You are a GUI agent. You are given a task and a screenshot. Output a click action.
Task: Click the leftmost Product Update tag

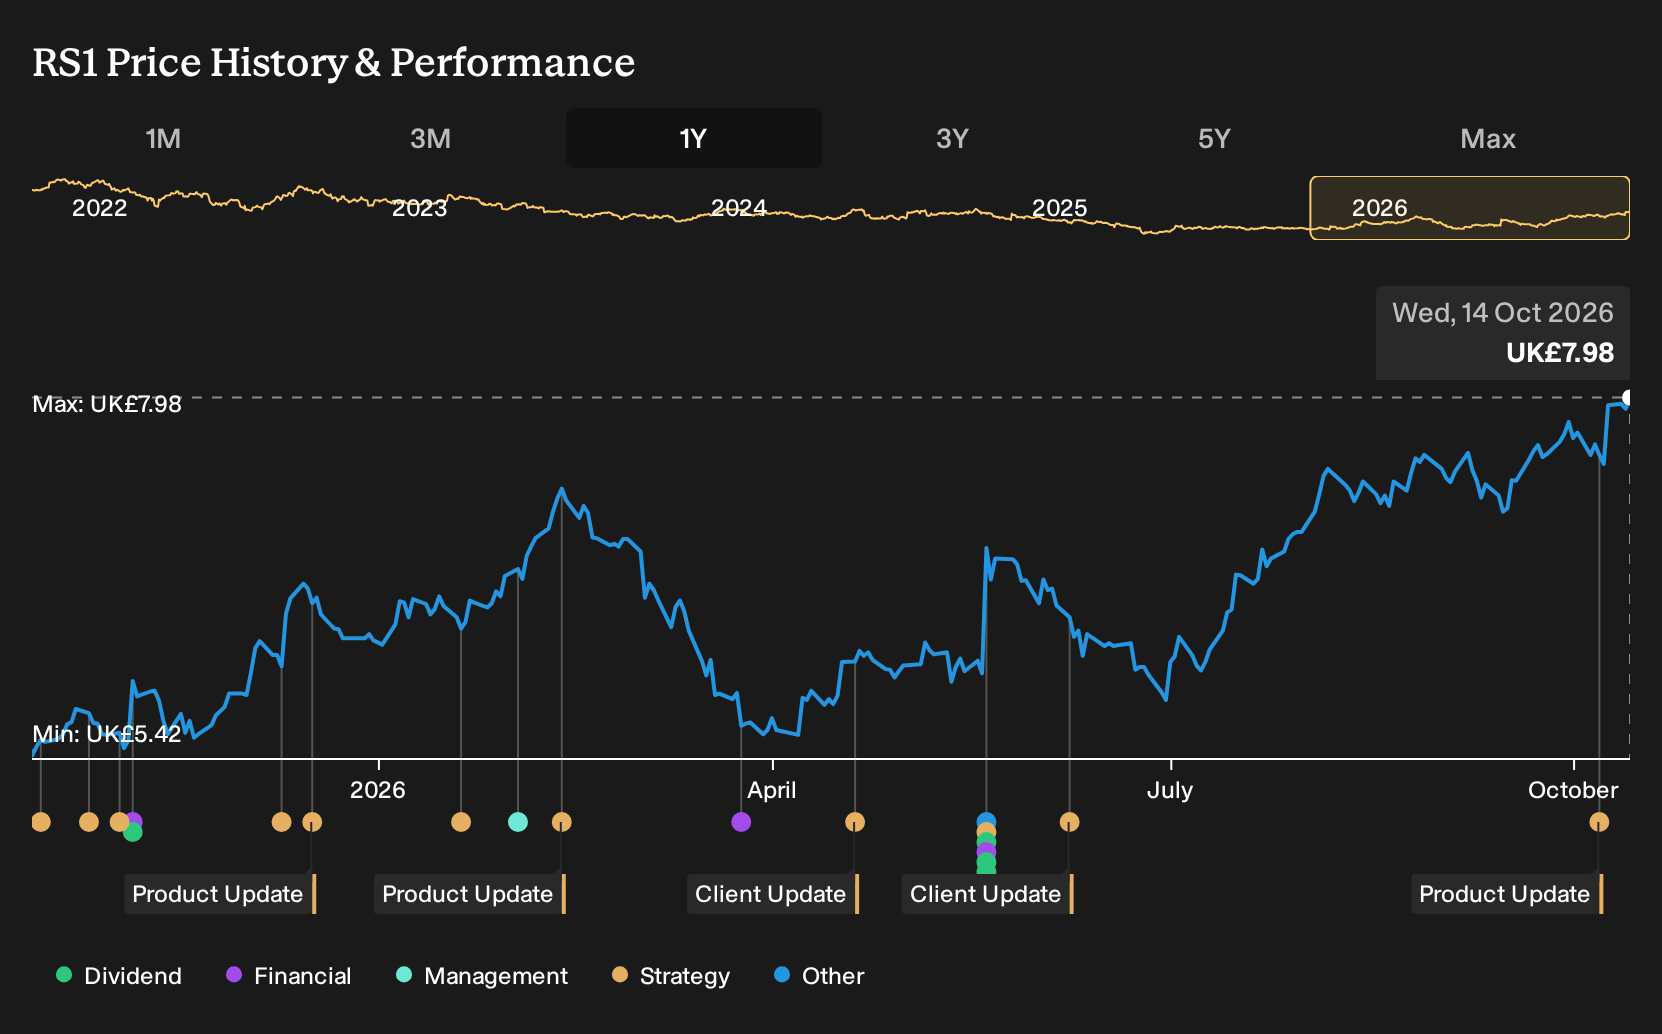[x=220, y=894]
